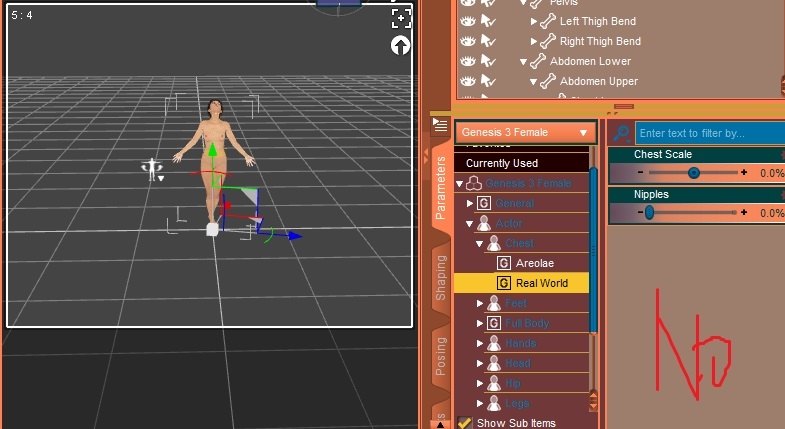This screenshot has width=785, height=429.
Task: Toggle selectable arrow for Right Thigh Bend
Action: [x=487, y=41]
